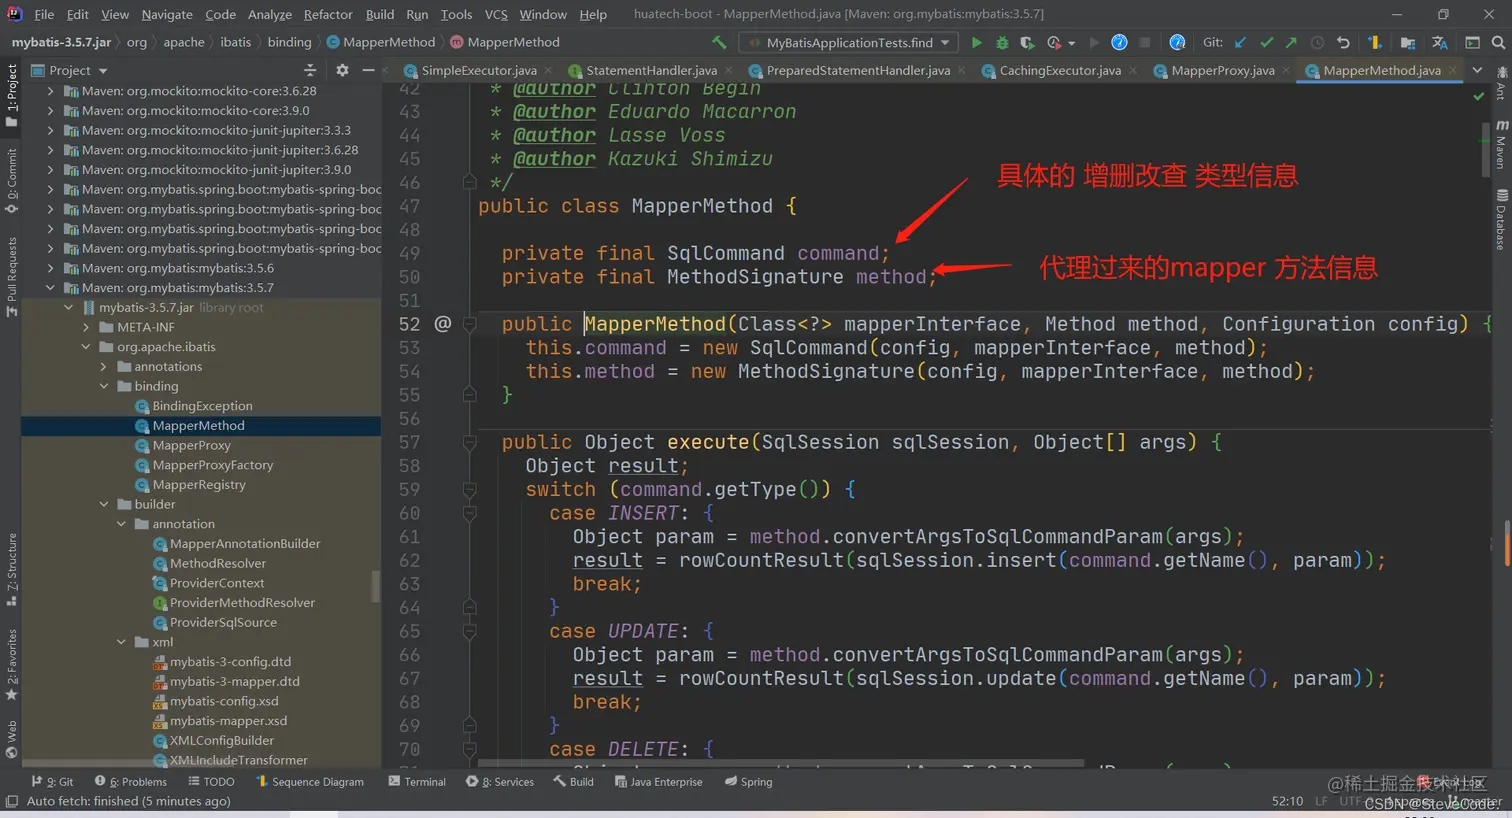Open Favorites tool window on left strip
Viewport: 1512px width, 818px height.
point(12,664)
